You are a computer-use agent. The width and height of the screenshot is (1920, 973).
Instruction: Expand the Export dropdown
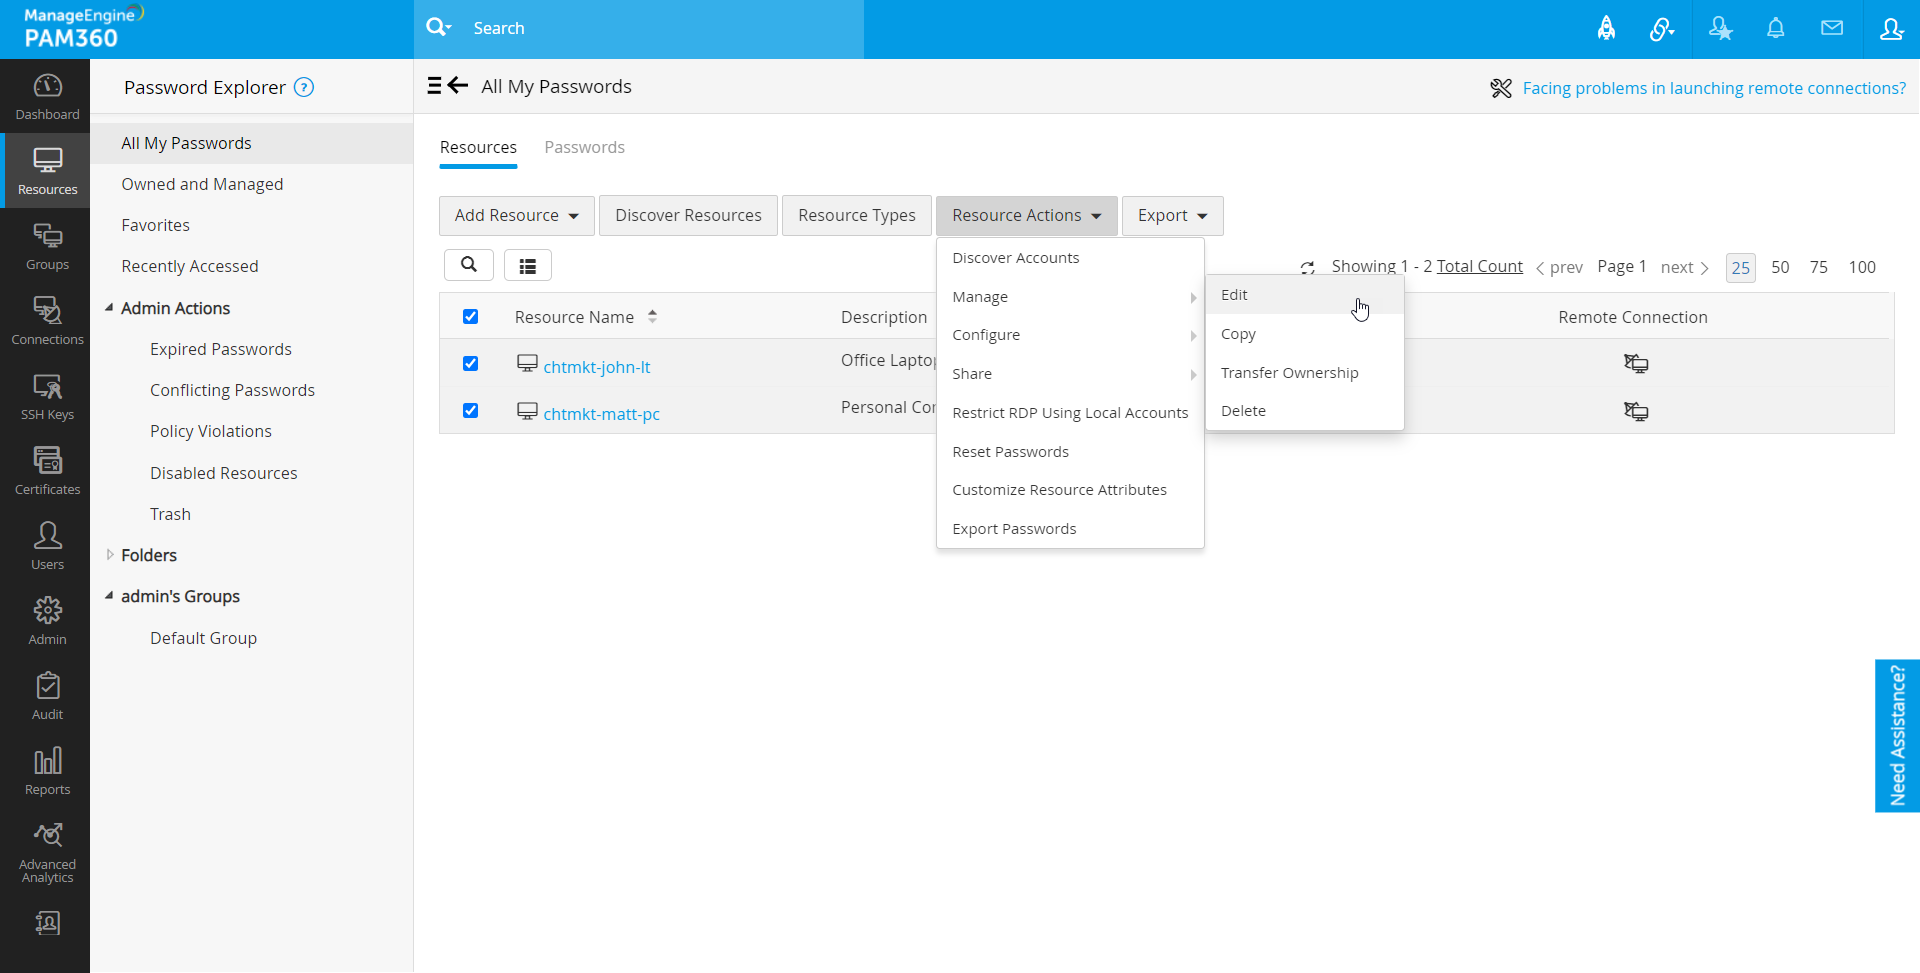pos(1172,216)
